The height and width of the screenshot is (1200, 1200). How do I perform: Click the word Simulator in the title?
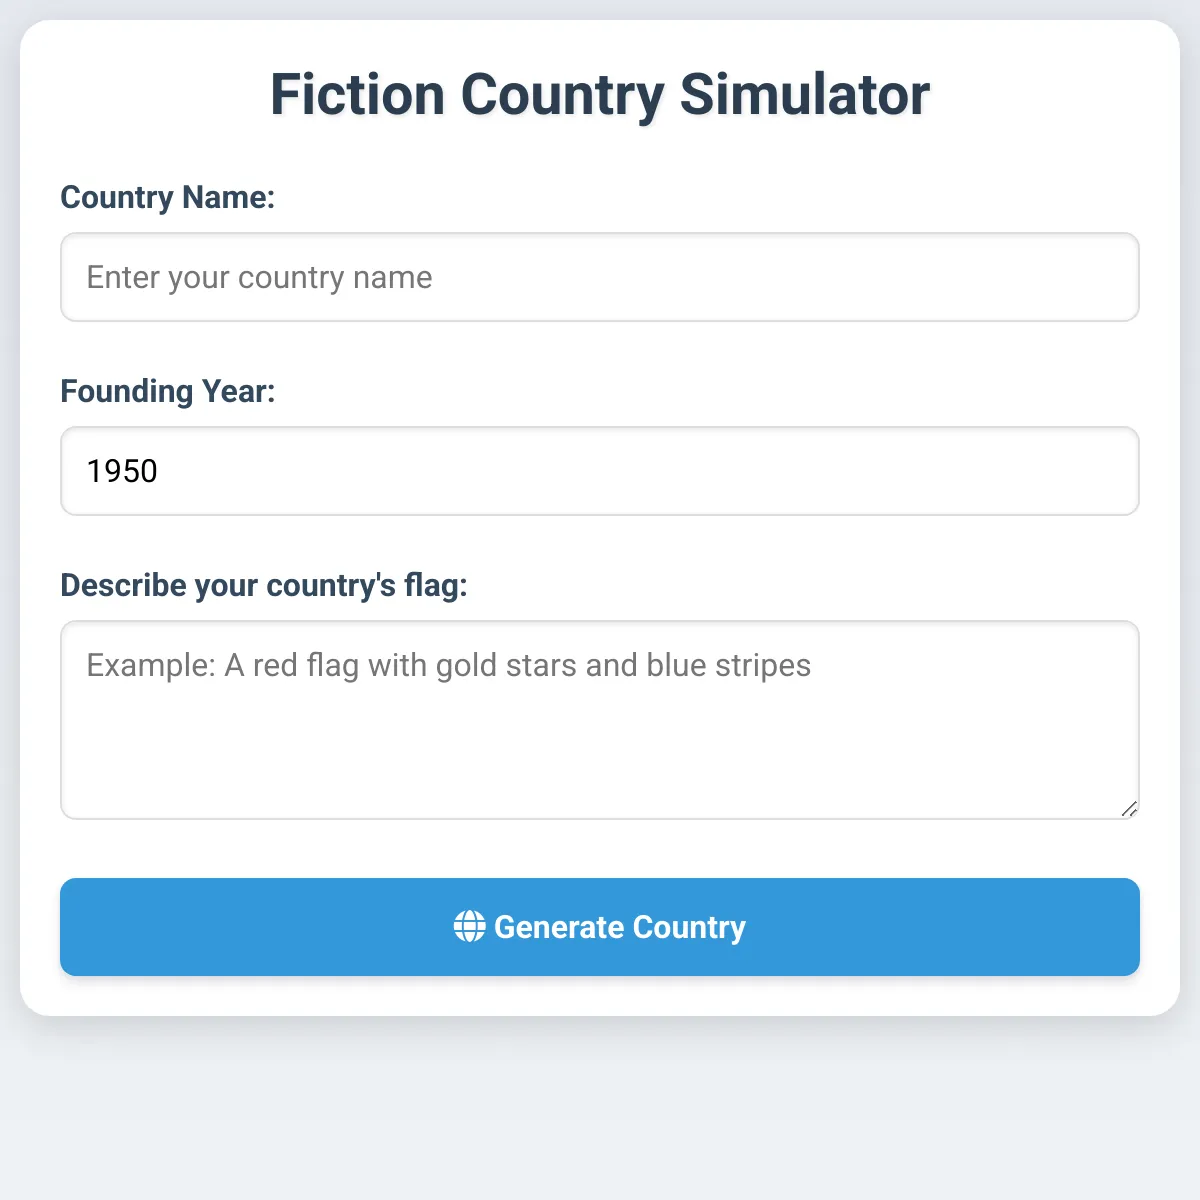point(805,95)
